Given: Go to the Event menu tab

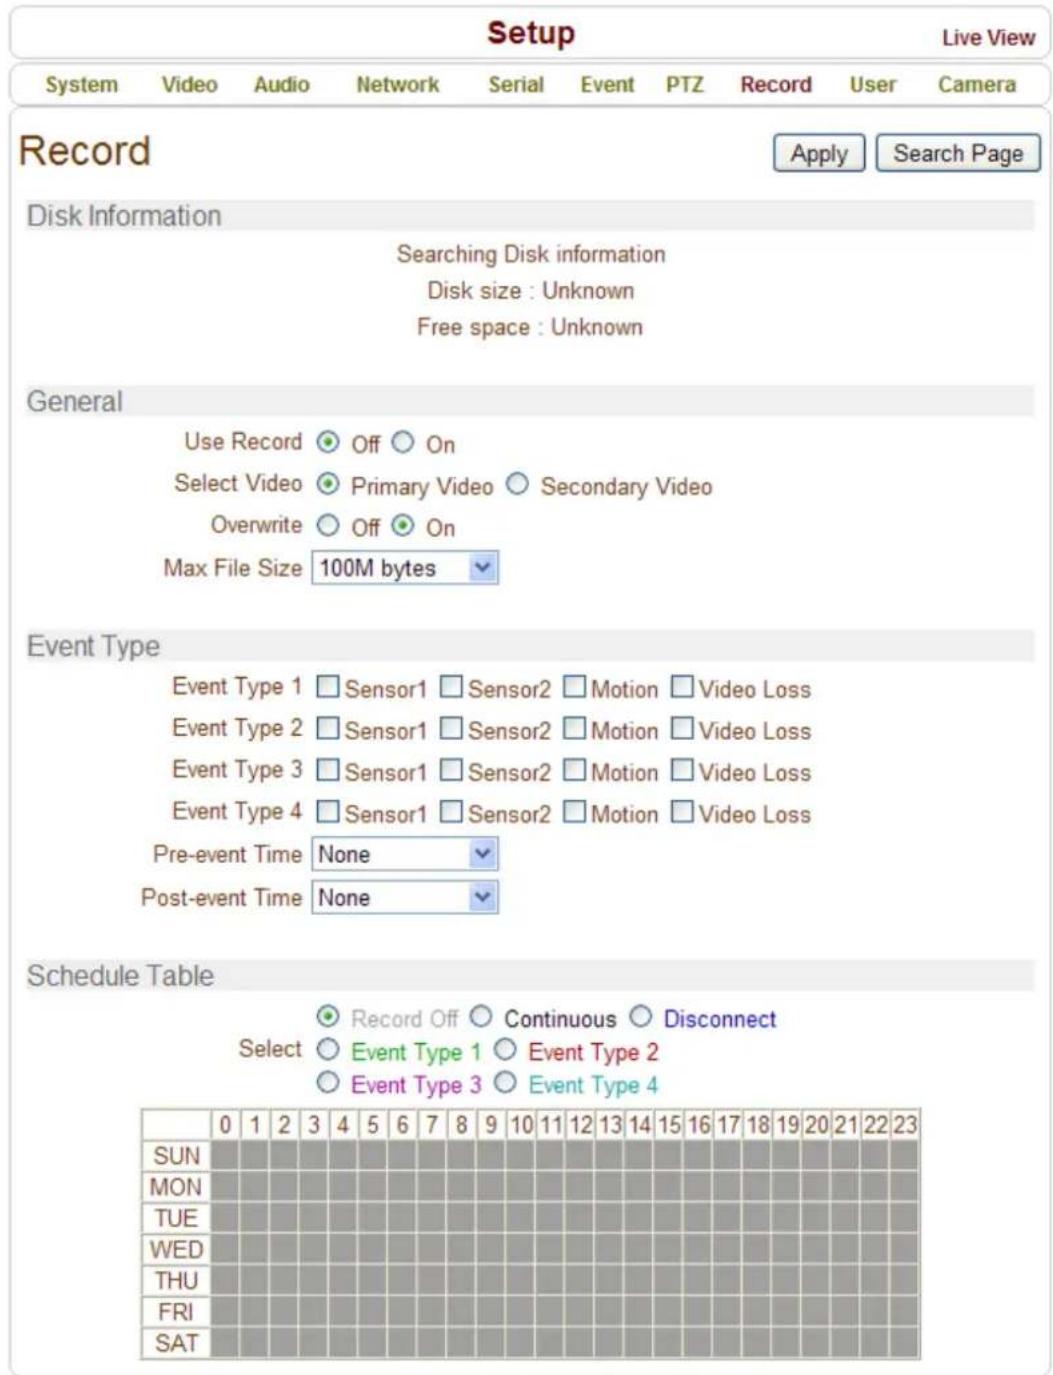Looking at the screenshot, I should click(x=607, y=85).
